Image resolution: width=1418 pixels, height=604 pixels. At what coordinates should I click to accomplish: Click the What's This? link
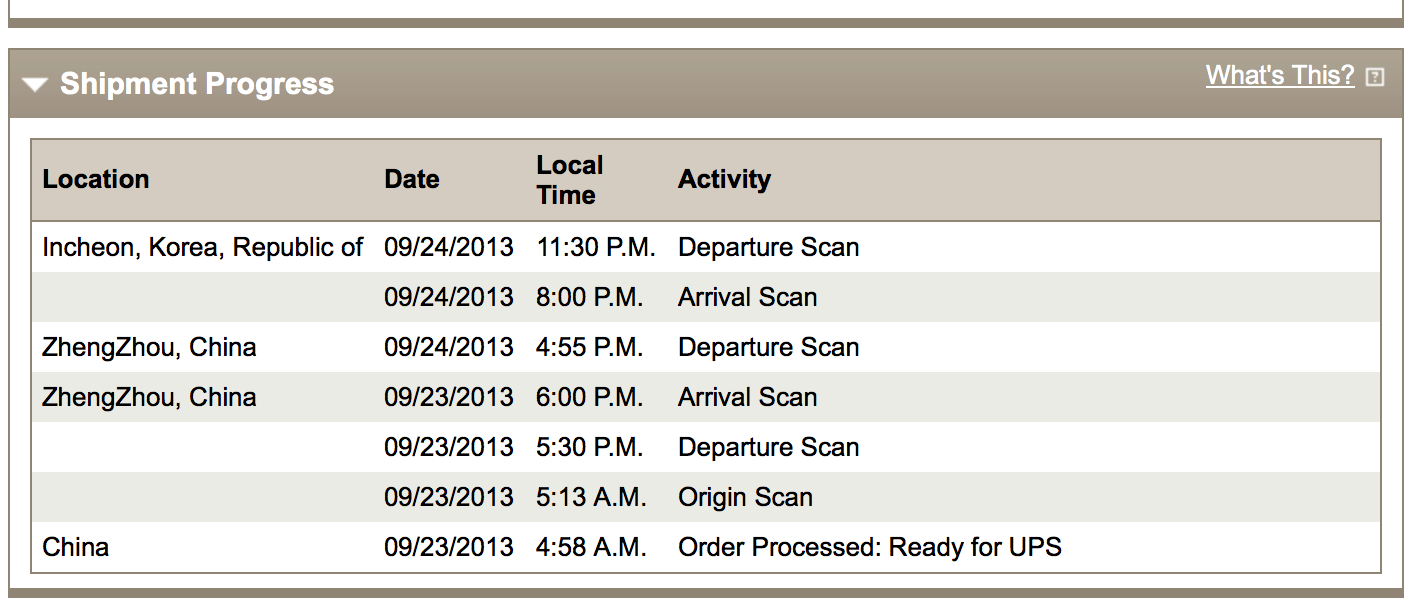coord(1279,75)
